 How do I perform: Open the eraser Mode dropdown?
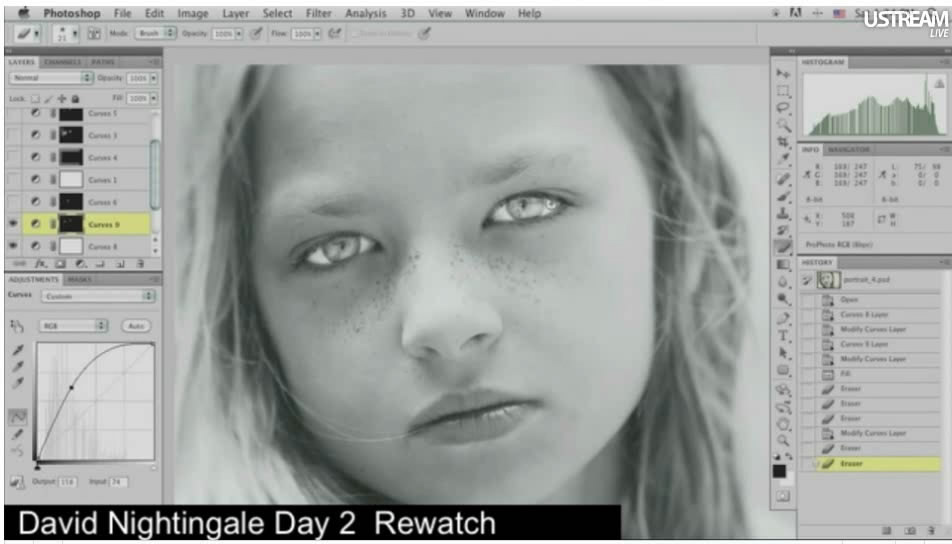(x=155, y=34)
